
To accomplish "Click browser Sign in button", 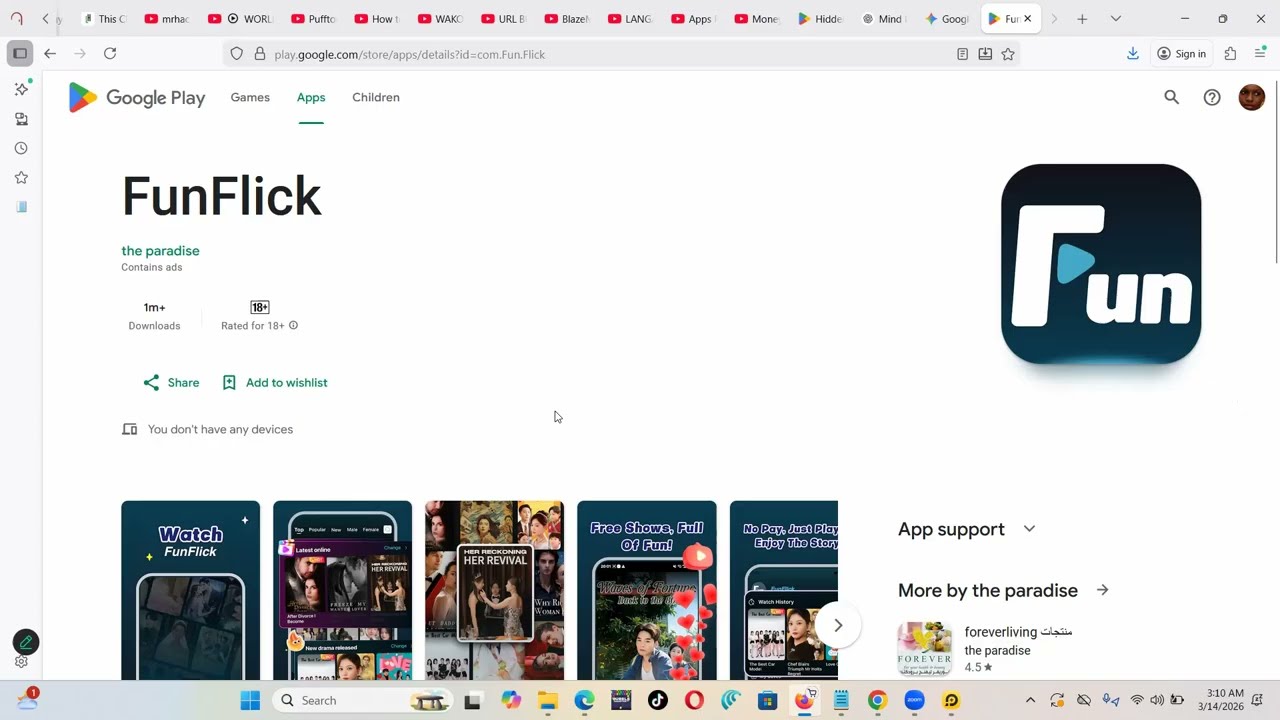I will (1181, 54).
